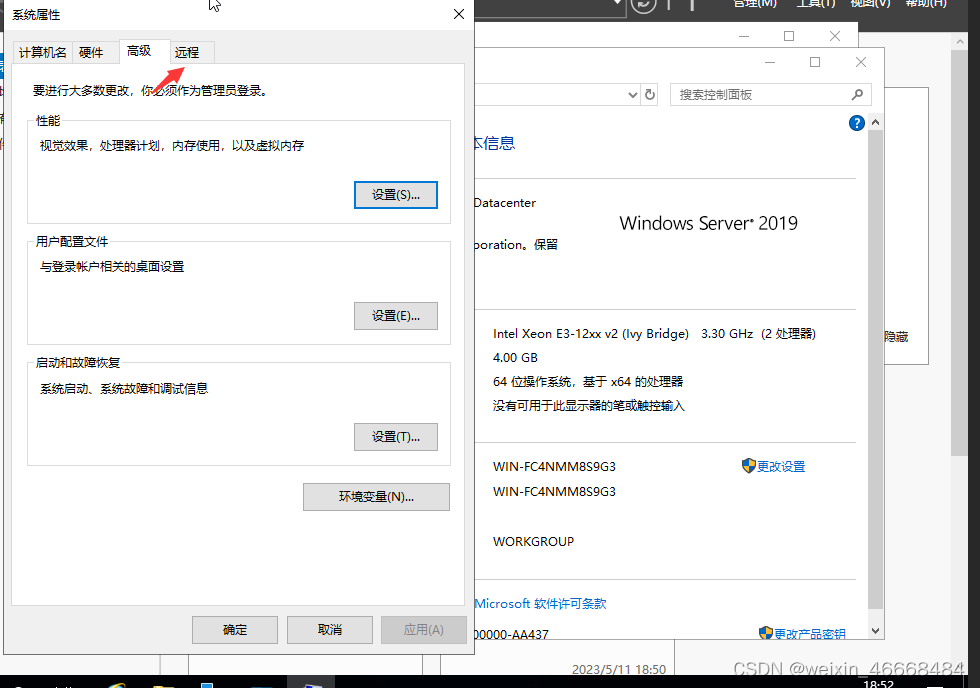
Task: Click Windows Server 2019 logo text
Action: click(x=708, y=223)
